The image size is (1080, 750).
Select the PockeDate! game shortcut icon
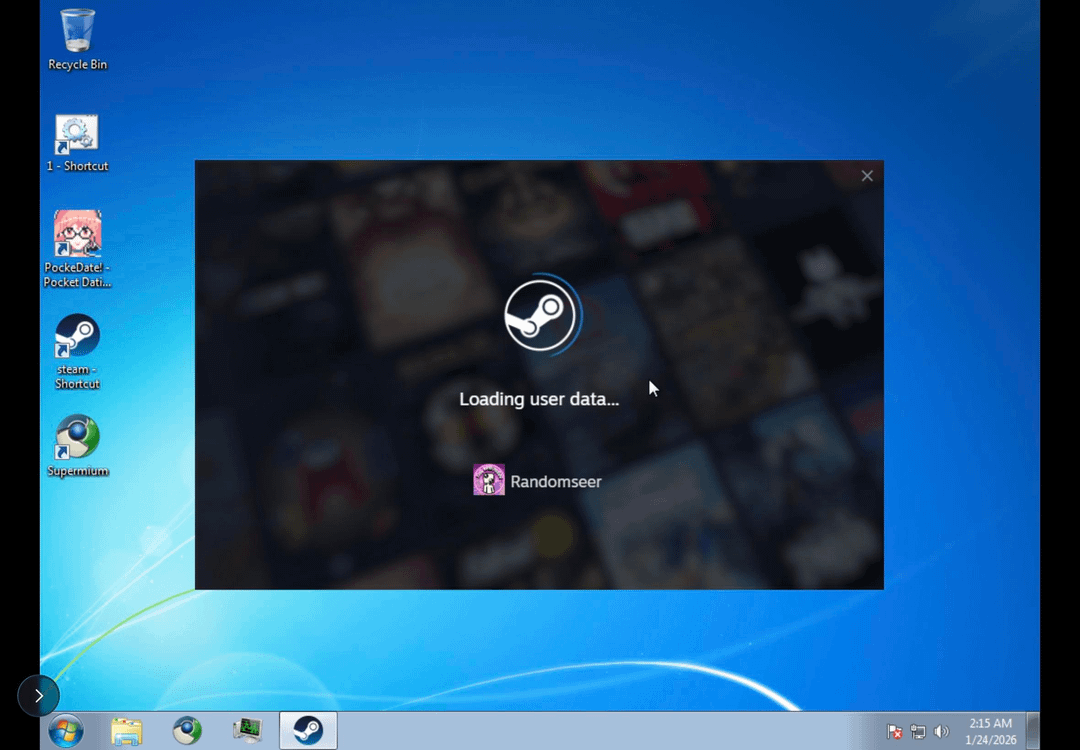pos(77,235)
